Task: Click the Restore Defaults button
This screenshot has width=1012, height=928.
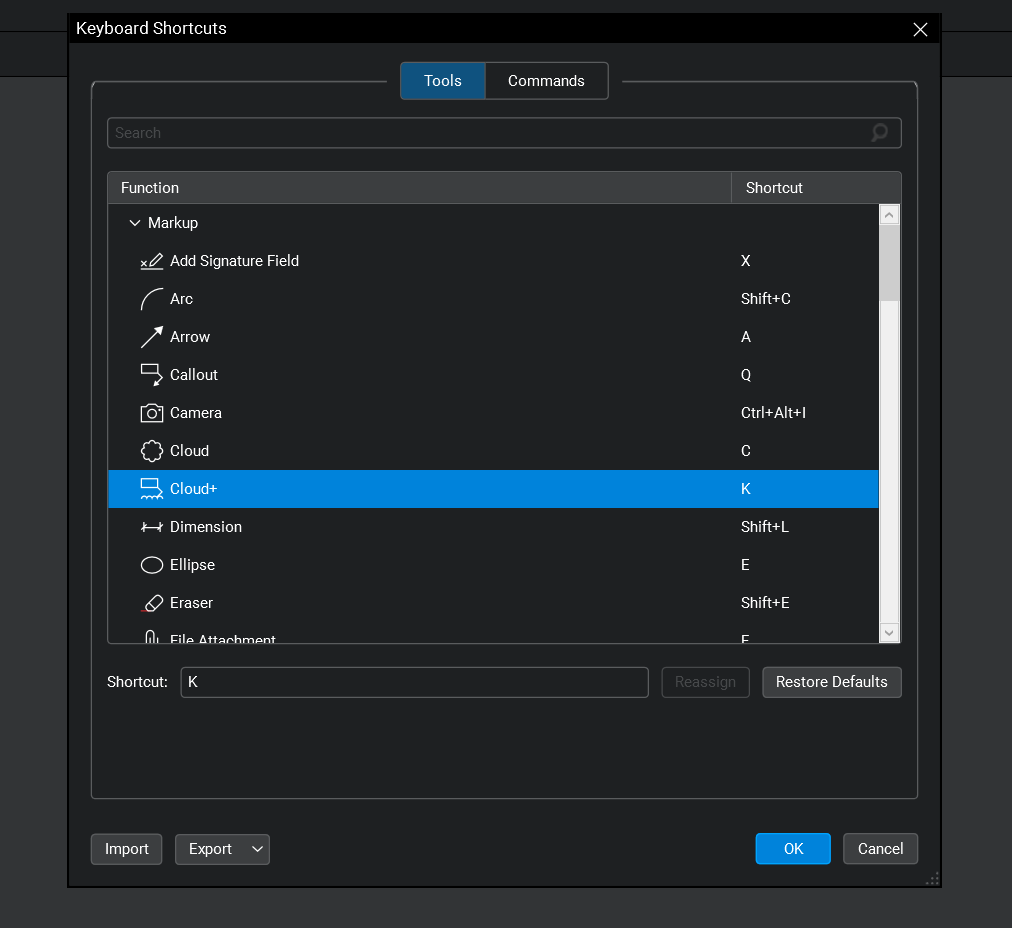Action: click(831, 682)
